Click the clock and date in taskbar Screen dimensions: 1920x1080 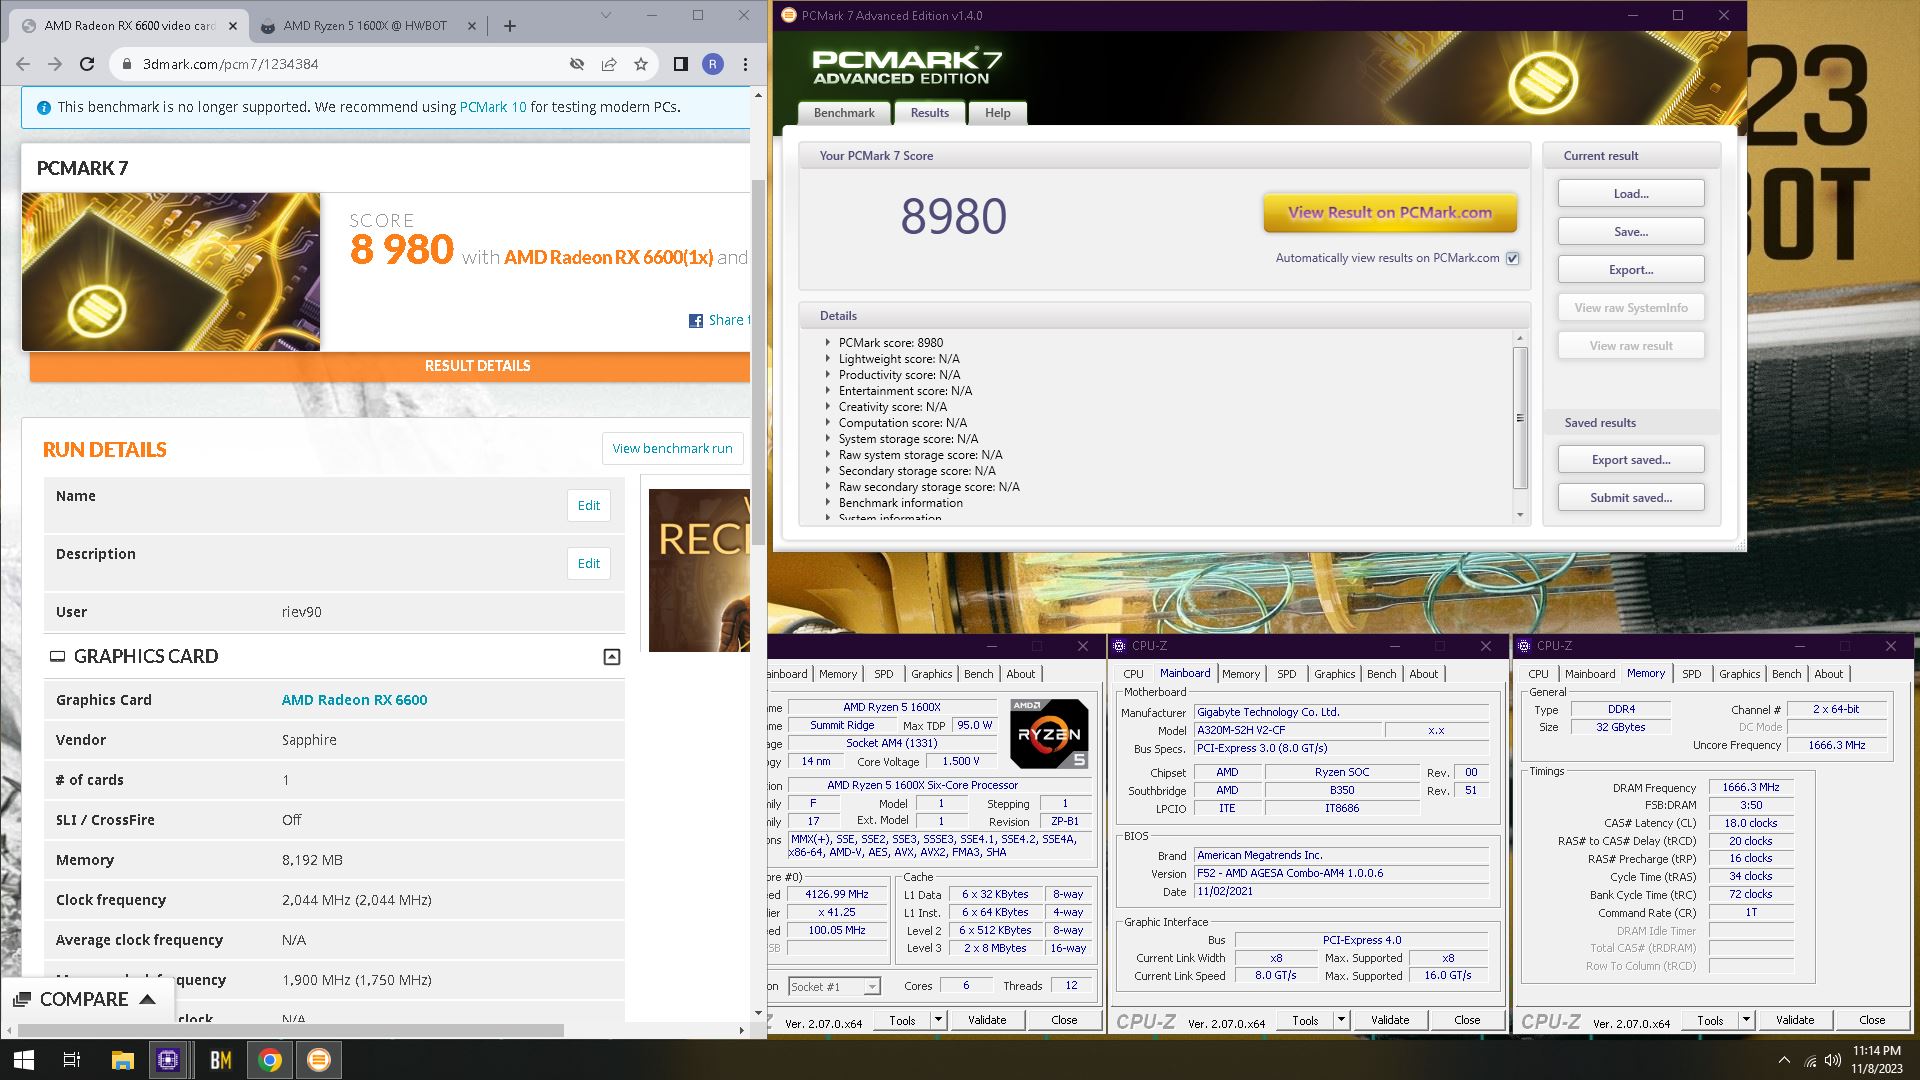point(1876,1060)
